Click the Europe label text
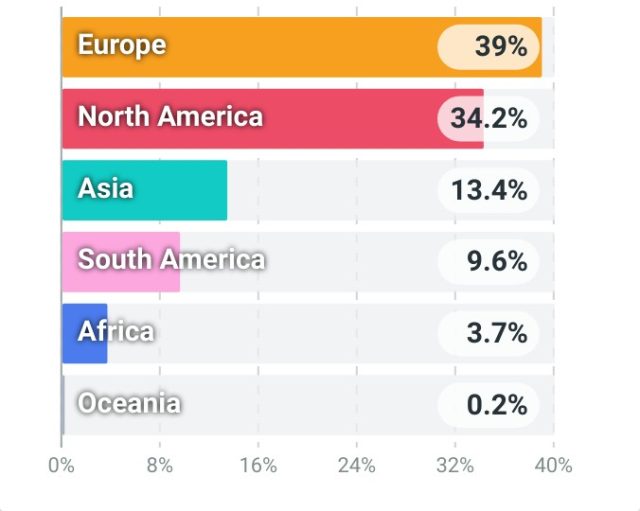 click(x=122, y=45)
